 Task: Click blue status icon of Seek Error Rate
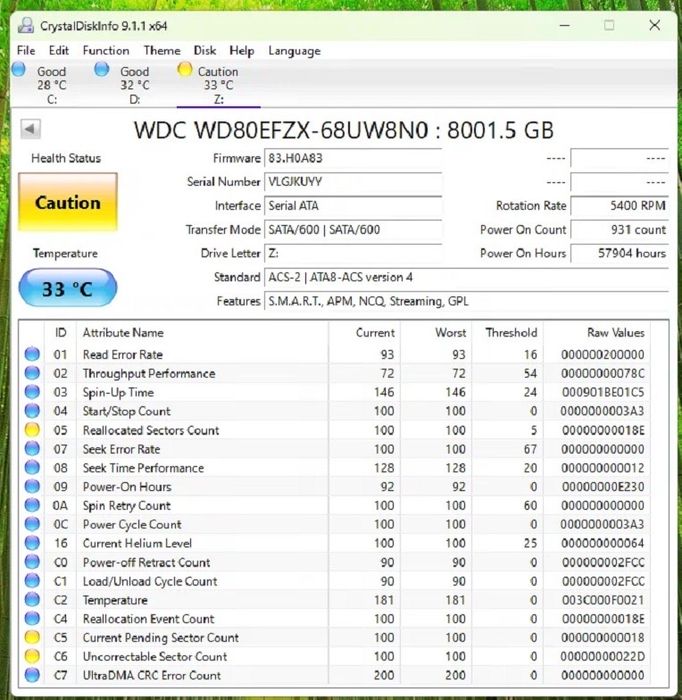click(32, 449)
